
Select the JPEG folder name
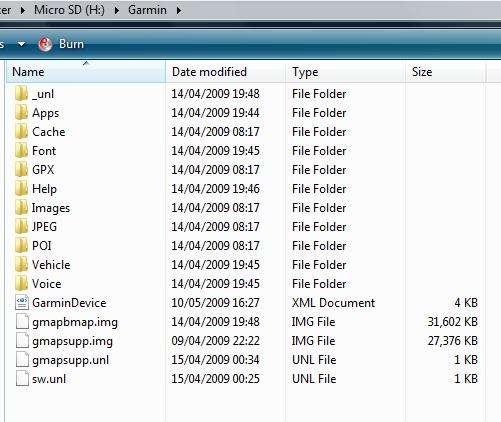tap(44, 227)
